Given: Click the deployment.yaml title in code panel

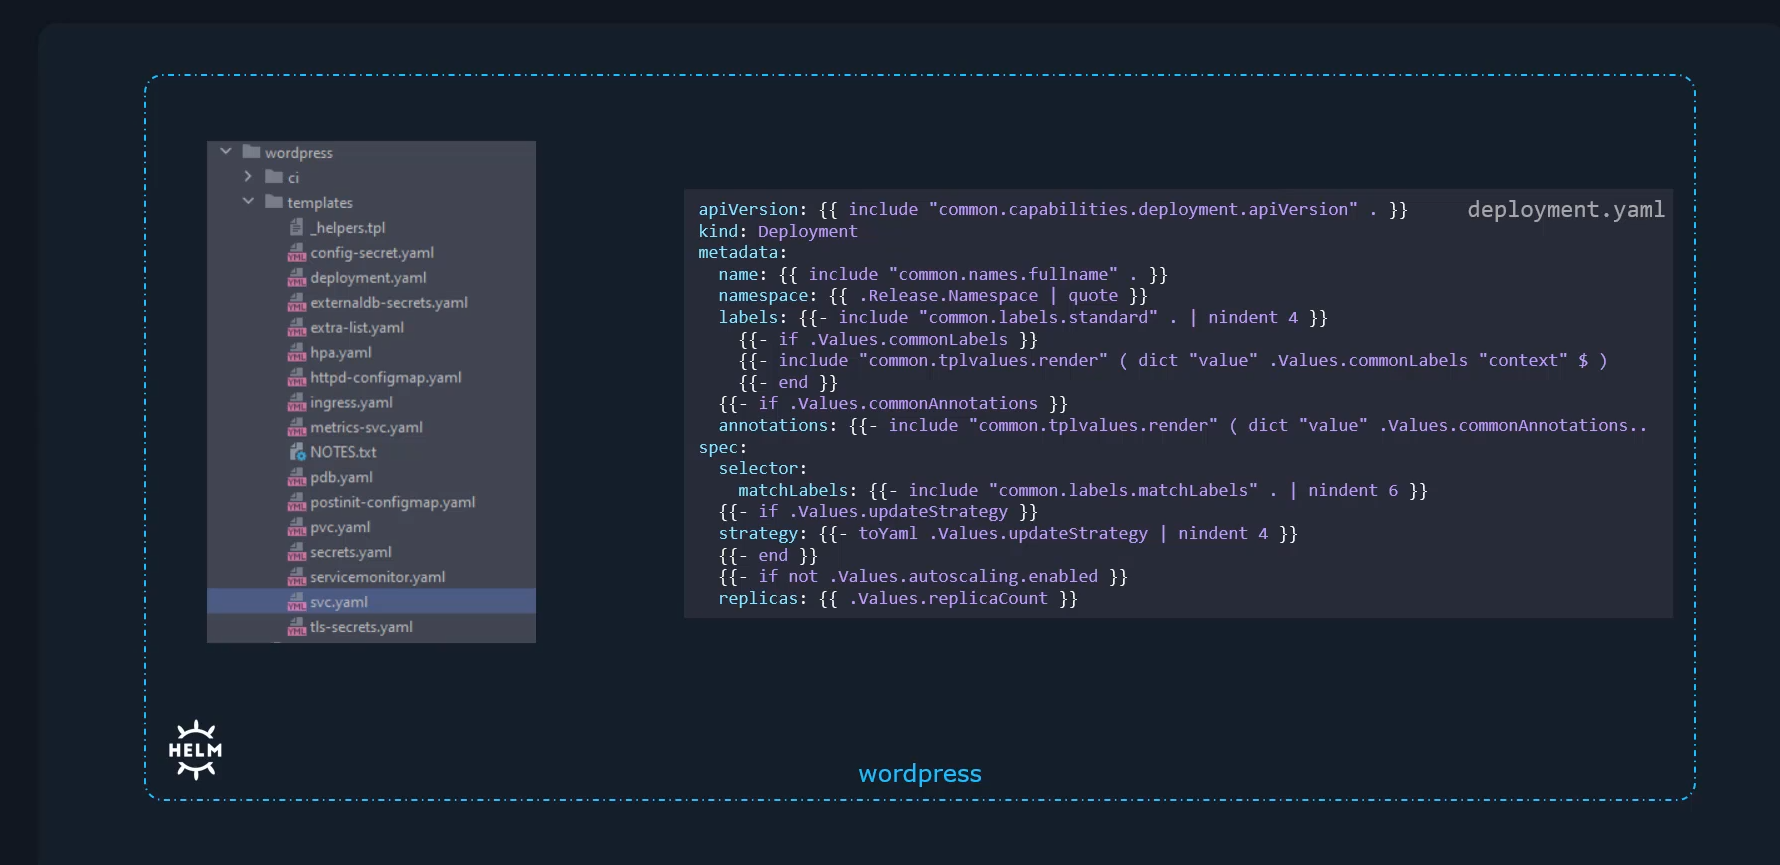Looking at the screenshot, I should click(x=1566, y=210).
